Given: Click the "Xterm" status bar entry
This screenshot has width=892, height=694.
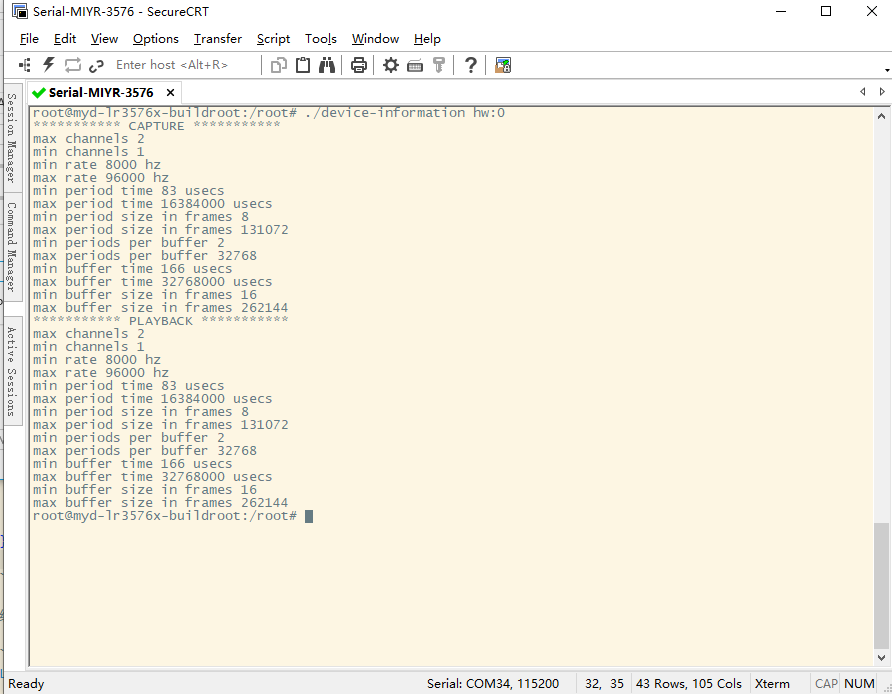Looking at the screenshot, I should click(772, 684).
